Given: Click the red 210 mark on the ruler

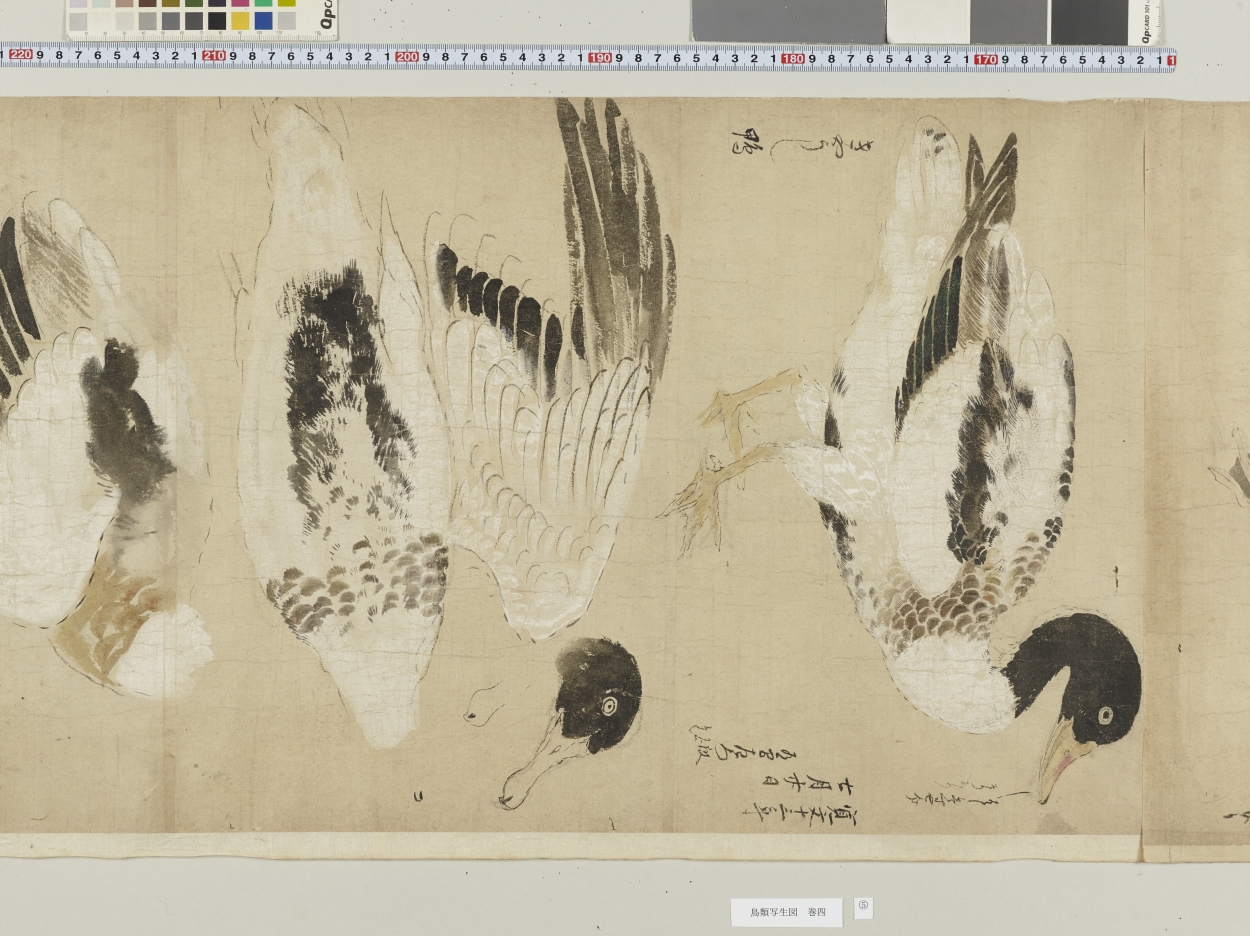Looking at the screenshot, I should pos(213,56).
